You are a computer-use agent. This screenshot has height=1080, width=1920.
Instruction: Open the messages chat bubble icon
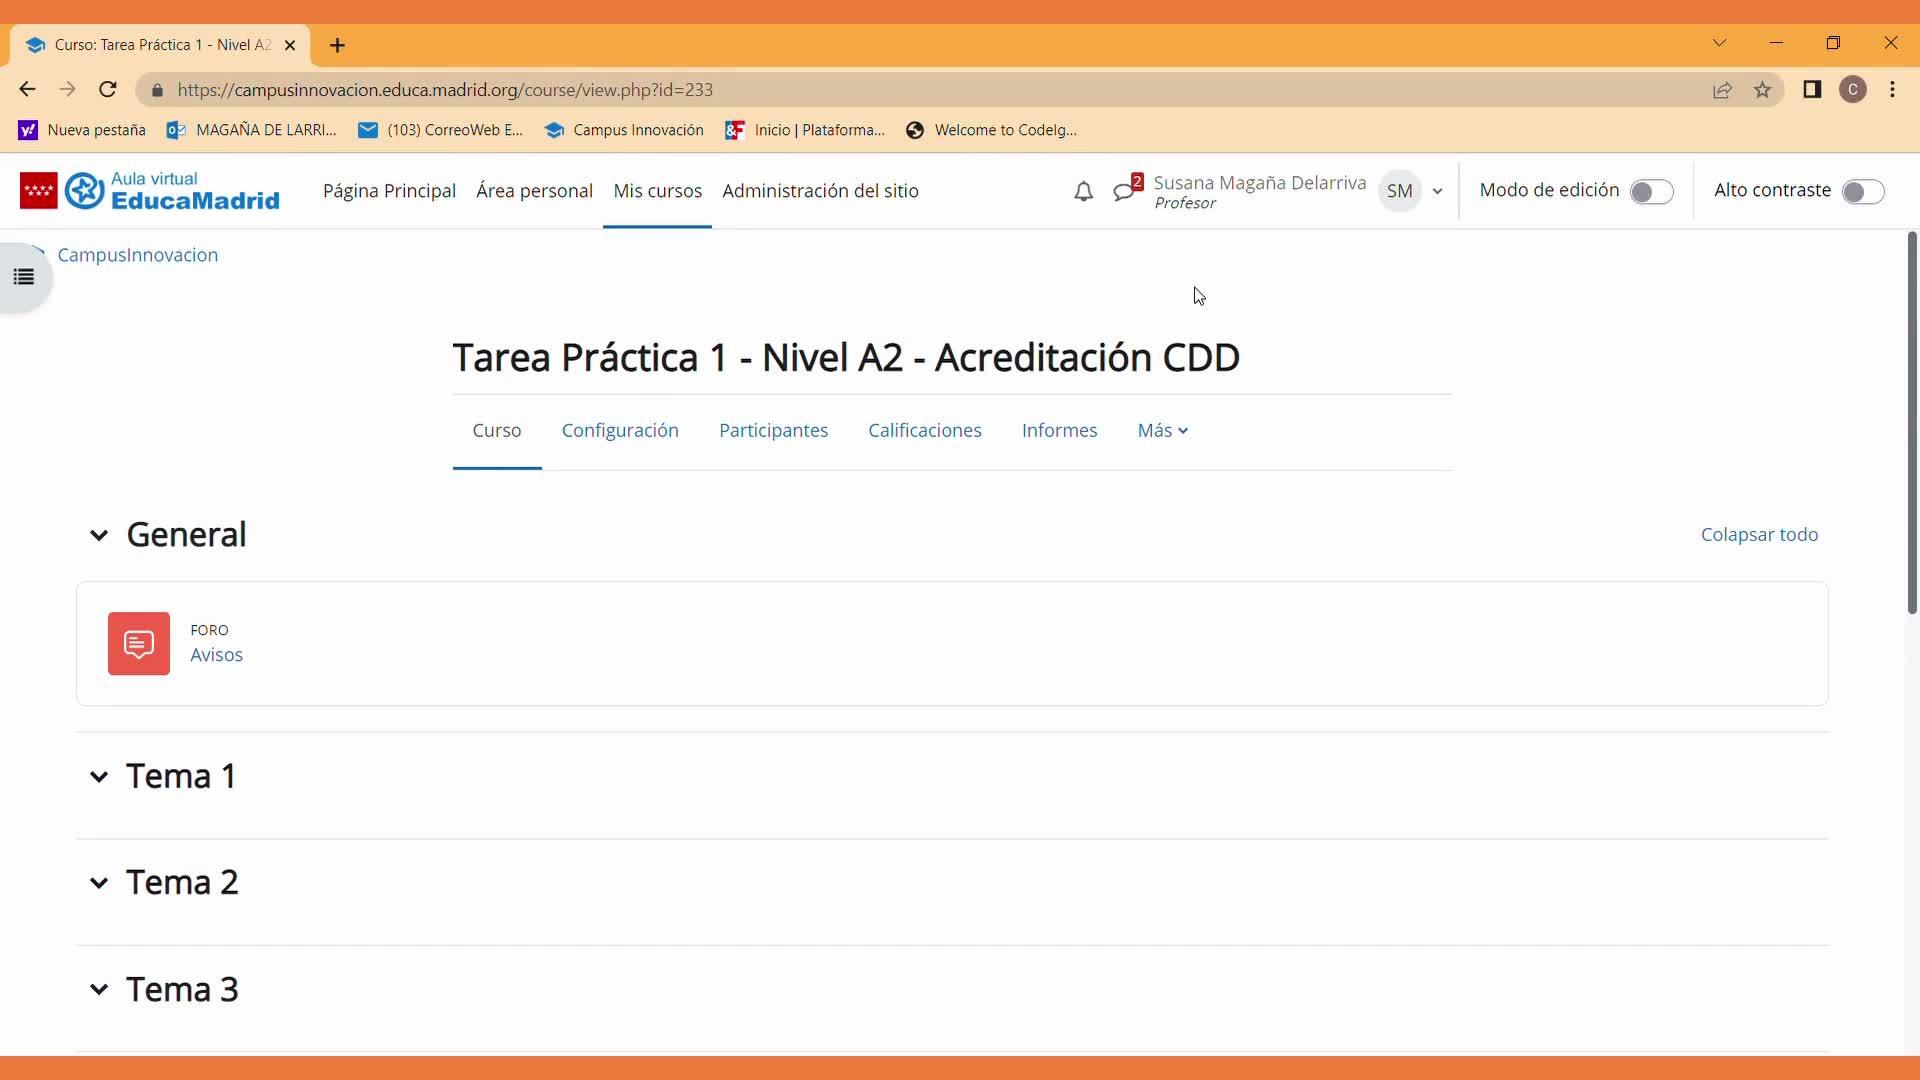pos(1124,191)
